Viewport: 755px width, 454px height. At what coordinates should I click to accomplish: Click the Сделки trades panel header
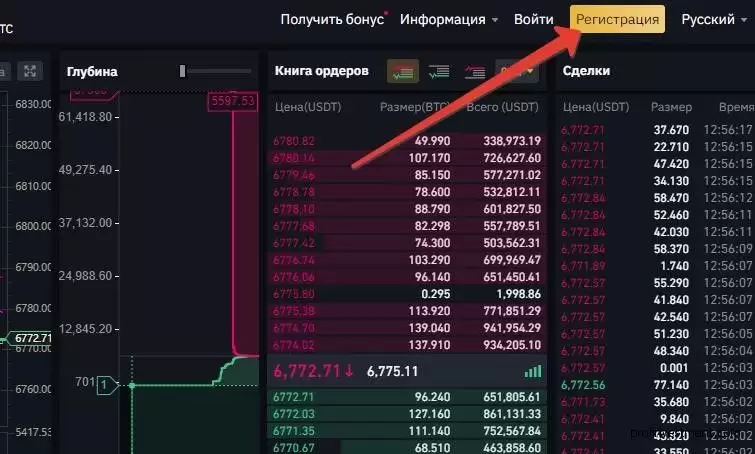pyautogui.click(x=586, y=71)
